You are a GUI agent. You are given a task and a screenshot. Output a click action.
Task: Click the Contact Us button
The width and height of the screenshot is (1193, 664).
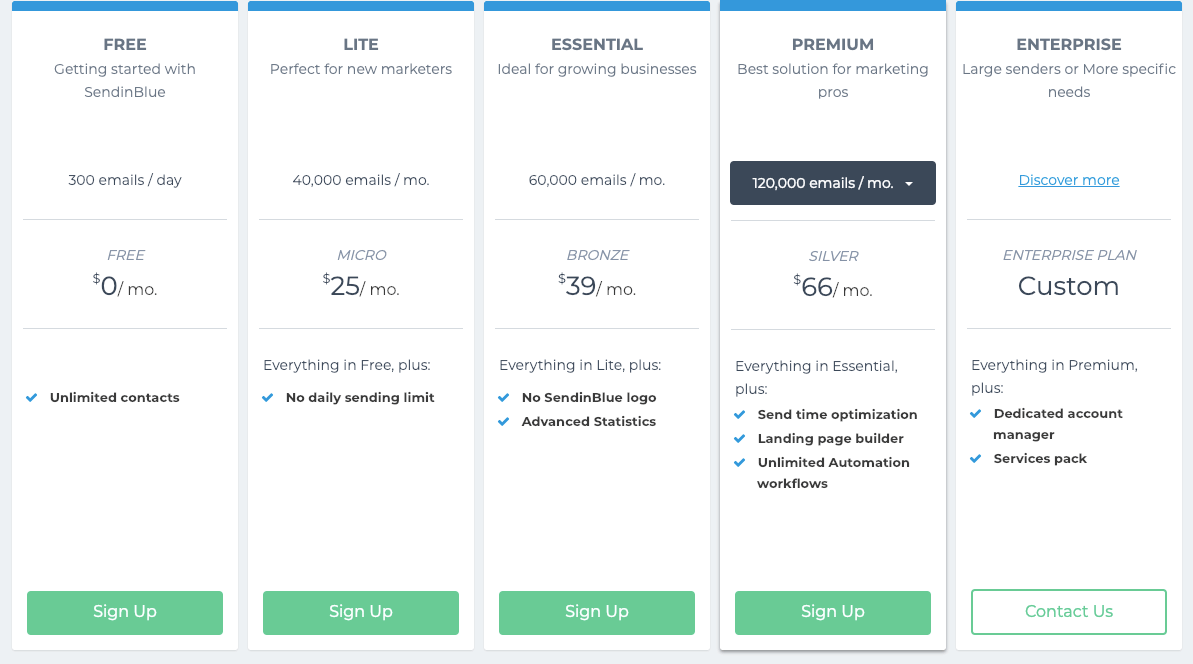pyautogui.click(x=1069, y=612)
